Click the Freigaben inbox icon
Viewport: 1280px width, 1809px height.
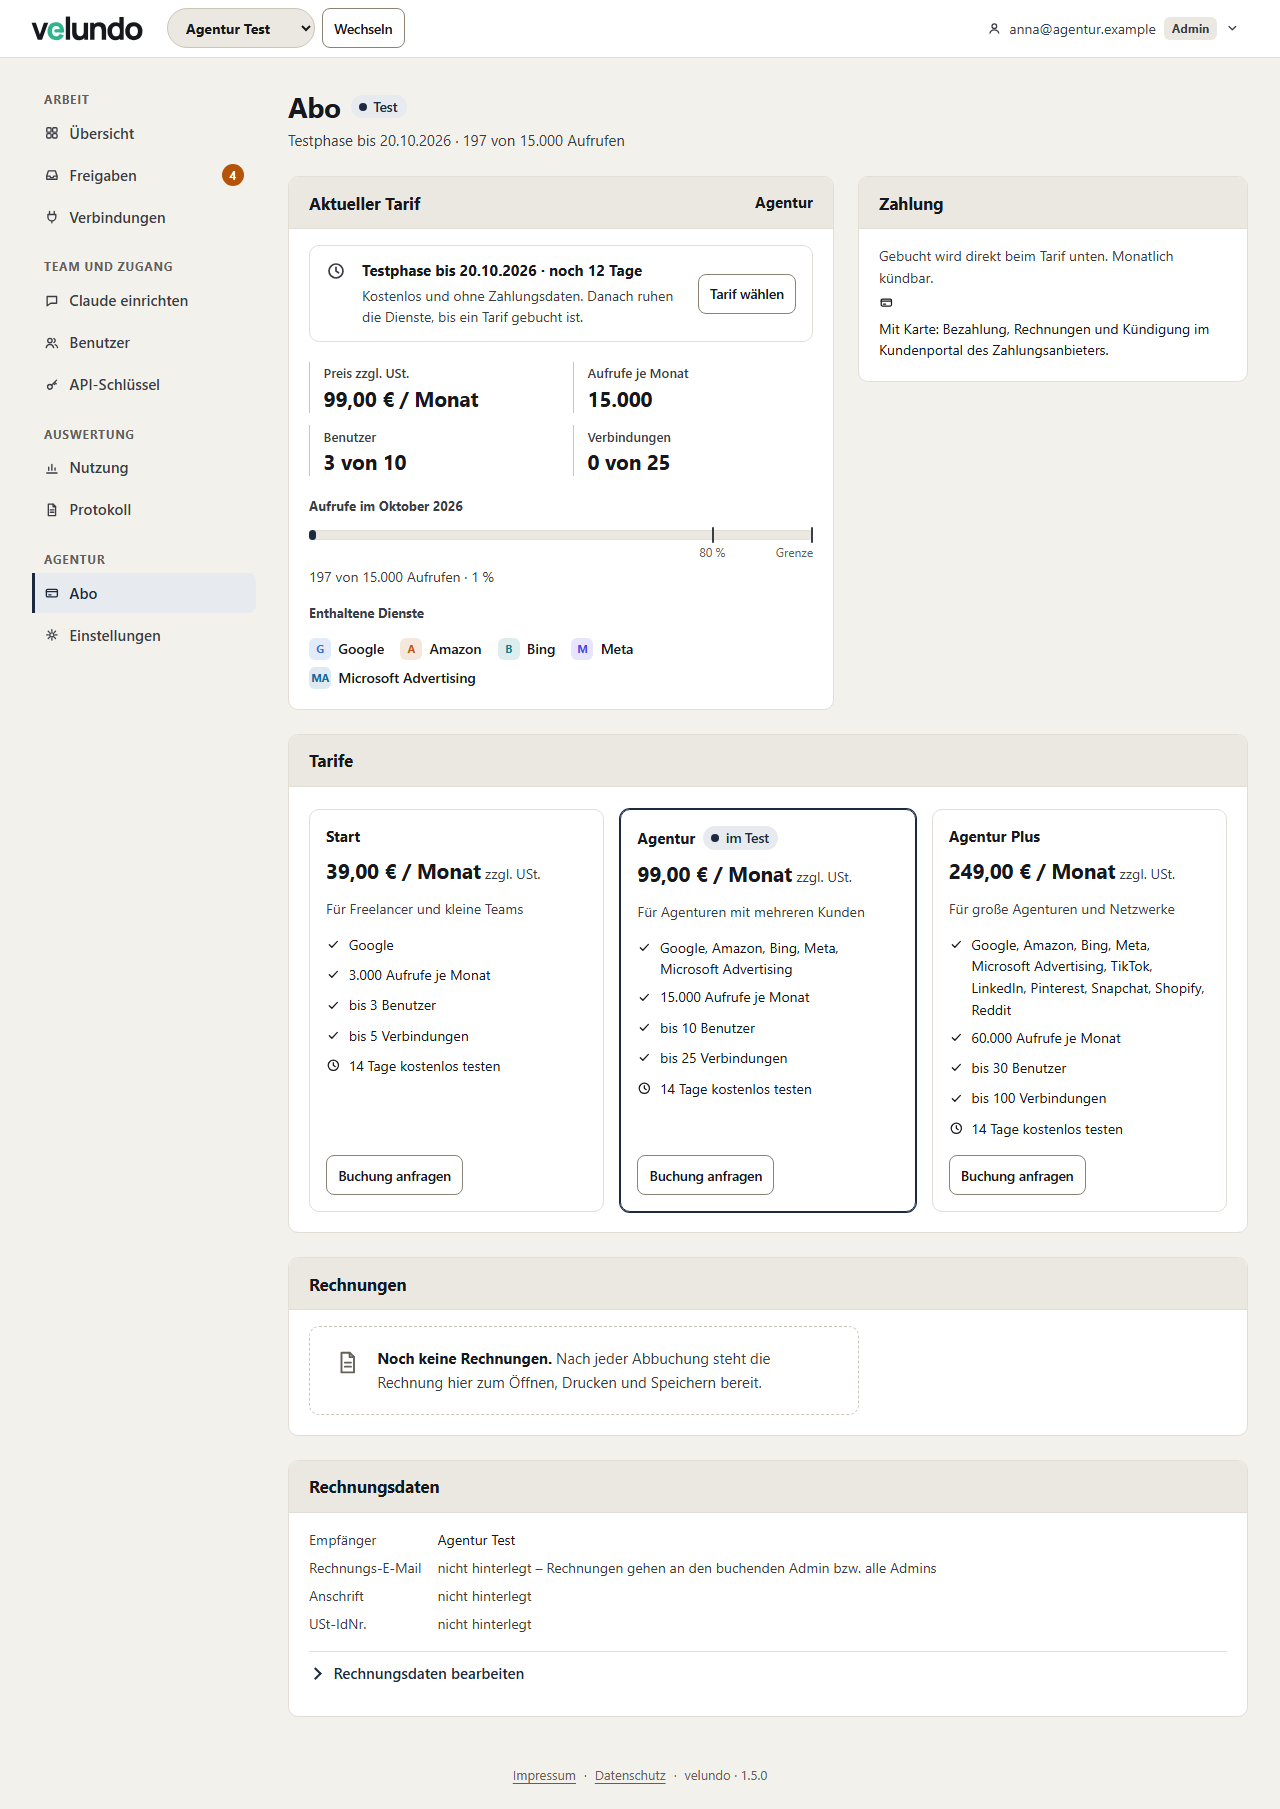[x=52, y=175]
